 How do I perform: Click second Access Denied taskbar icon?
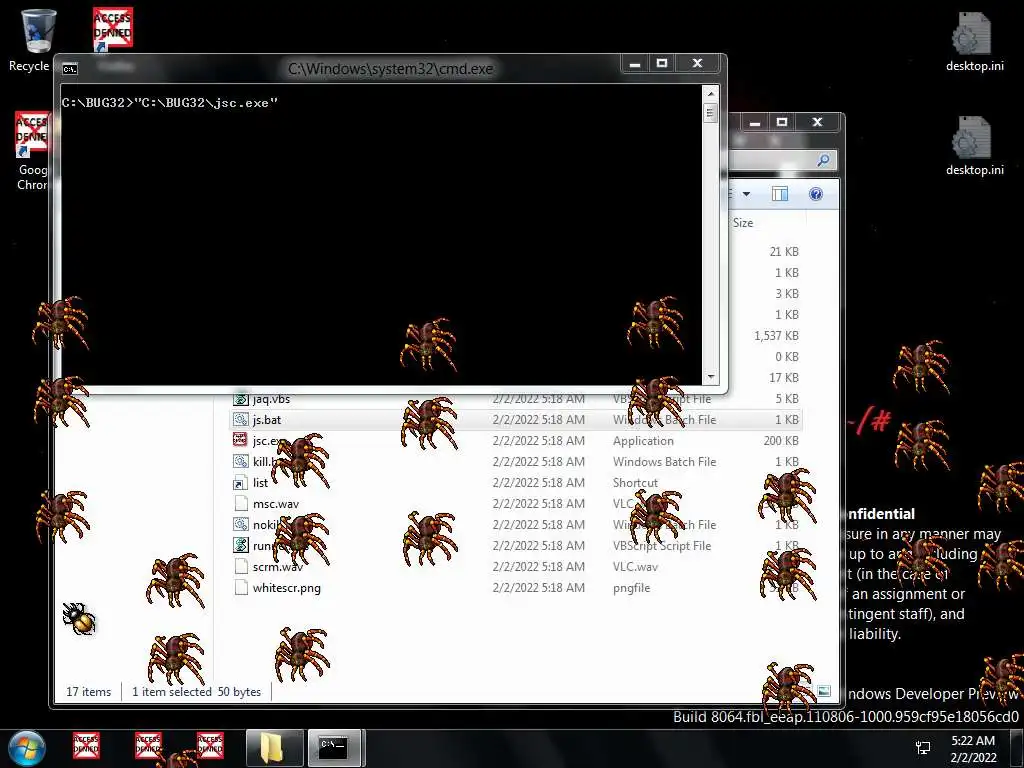coord(148,744)
